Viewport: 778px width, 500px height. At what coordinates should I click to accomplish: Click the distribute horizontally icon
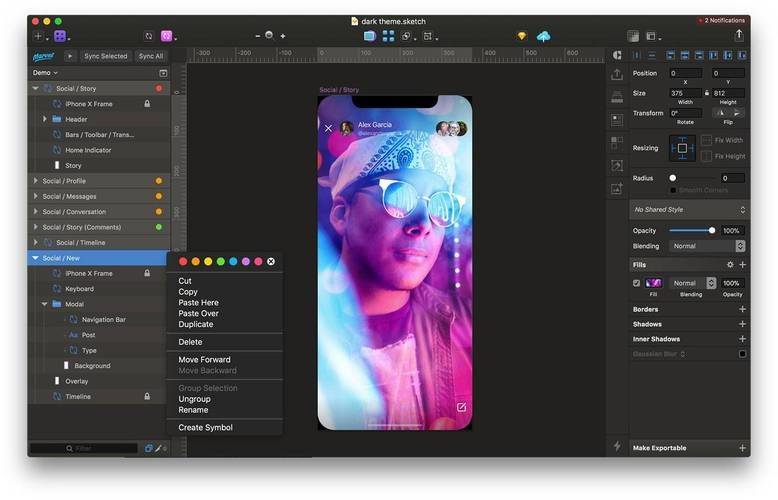637,55
